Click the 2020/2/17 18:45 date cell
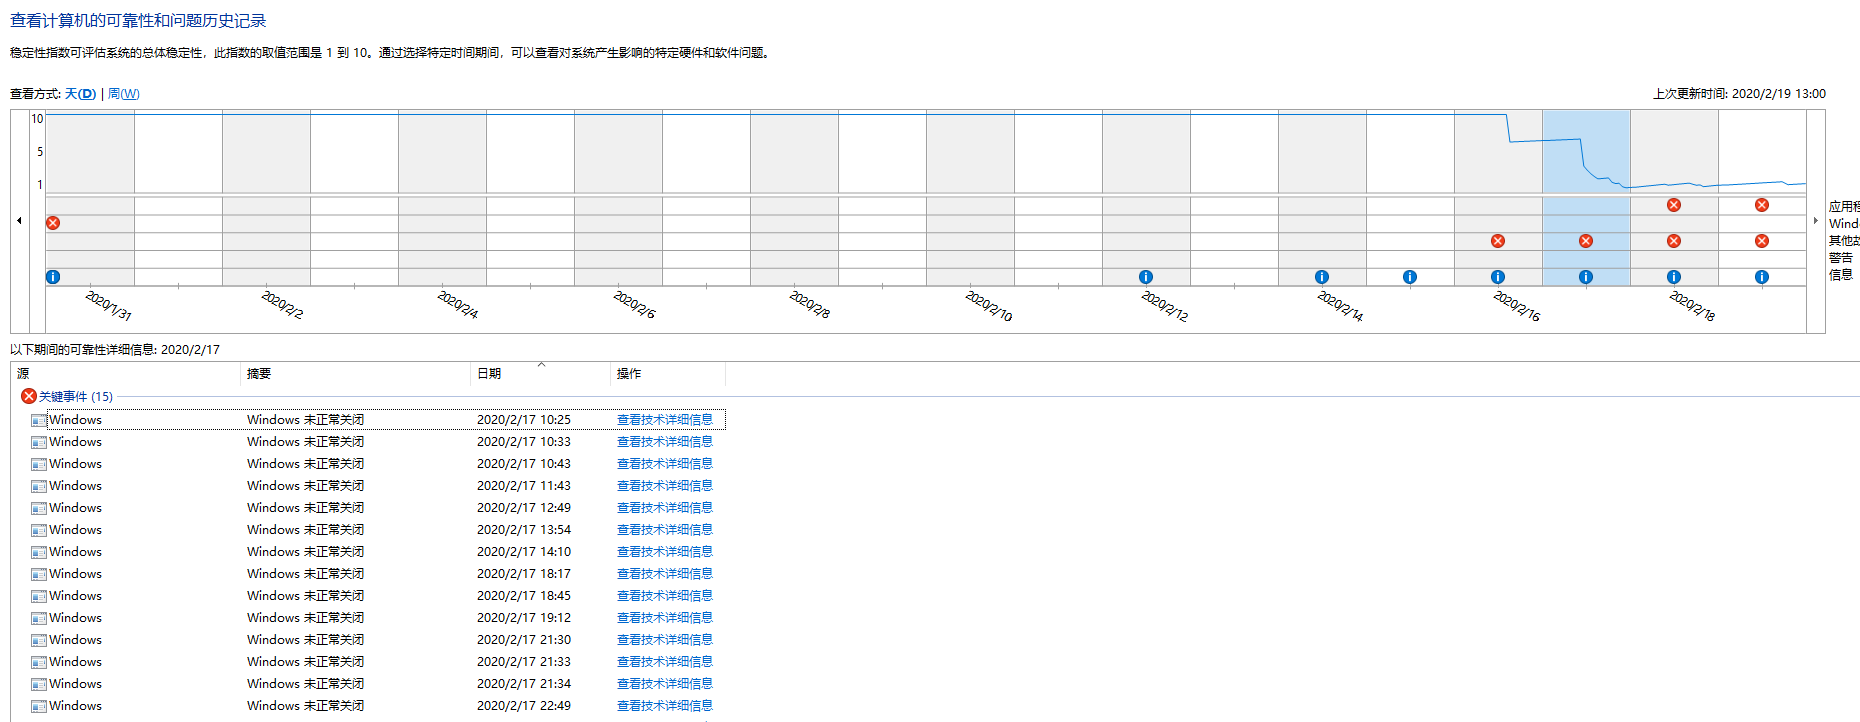The width and height of the screenshot is (1860, 722). tap(524, 596)
